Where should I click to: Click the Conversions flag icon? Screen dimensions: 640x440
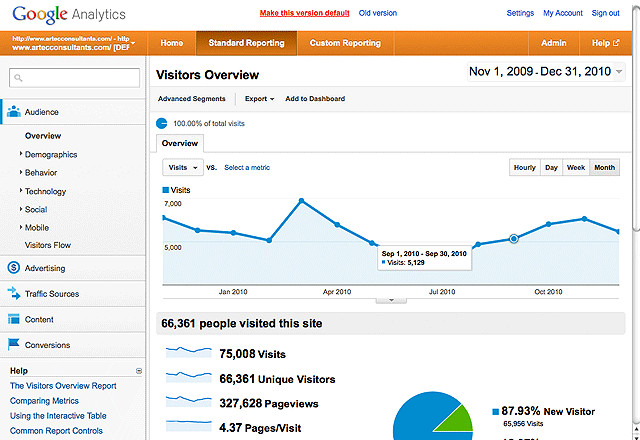click(14, 346)
